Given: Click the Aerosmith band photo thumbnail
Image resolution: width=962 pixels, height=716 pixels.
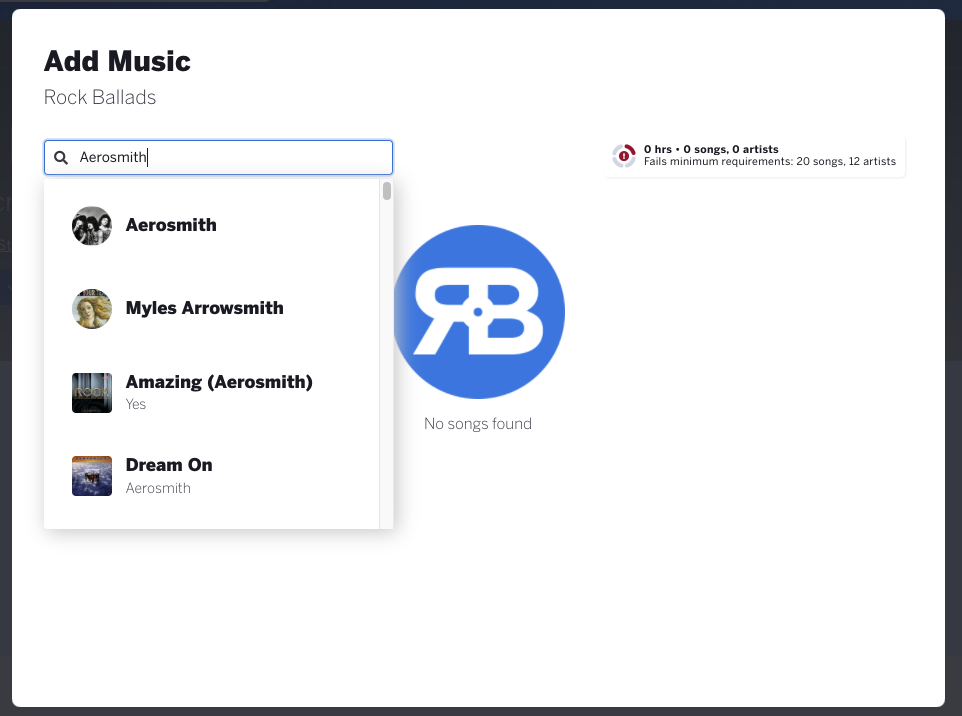Looking at the screenshot, I should click(x=92, y=226).
